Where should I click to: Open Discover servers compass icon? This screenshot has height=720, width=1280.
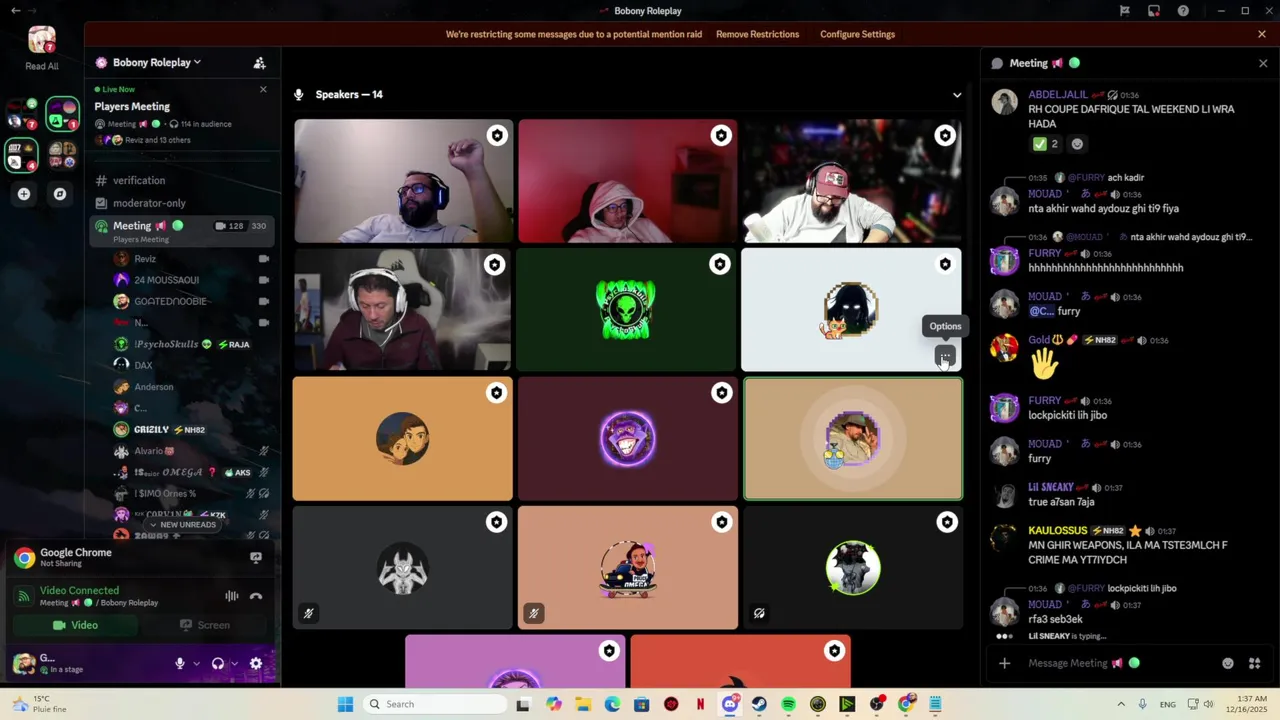tap(60, 194)
